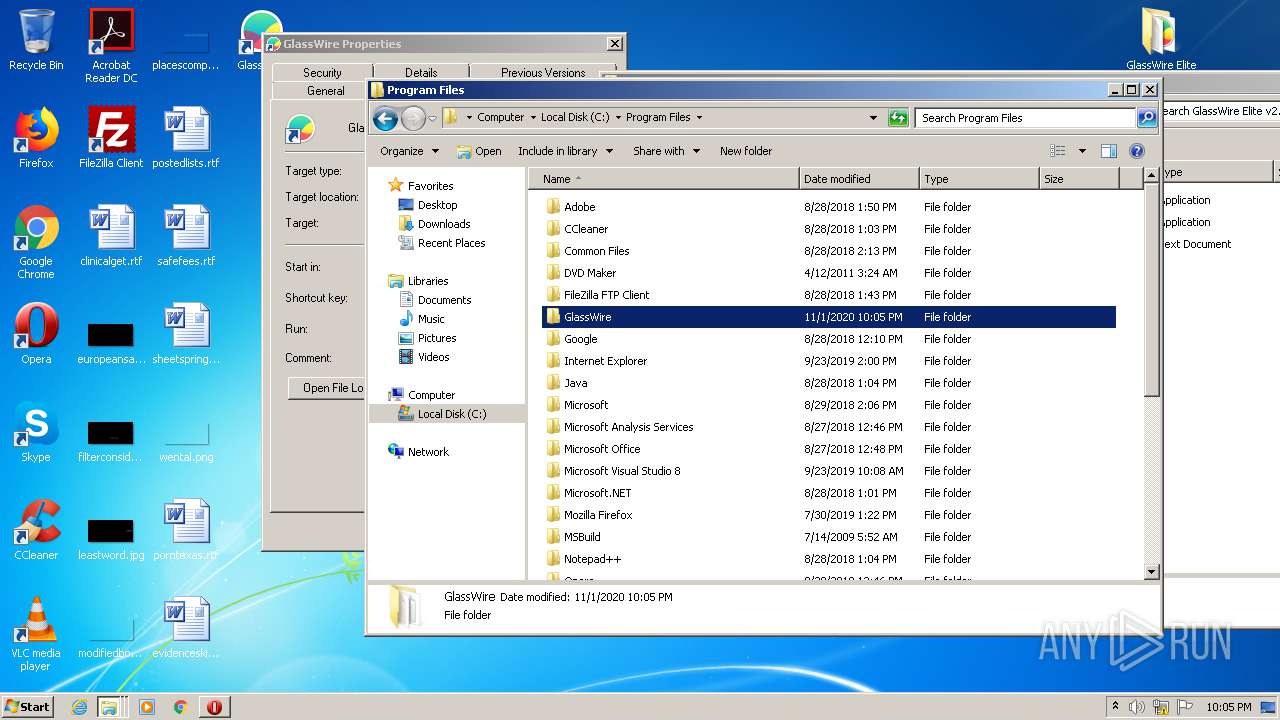Screen dimensions: 1280x720
Task: Click the Search Program Files field
Action: (1024, 118)
